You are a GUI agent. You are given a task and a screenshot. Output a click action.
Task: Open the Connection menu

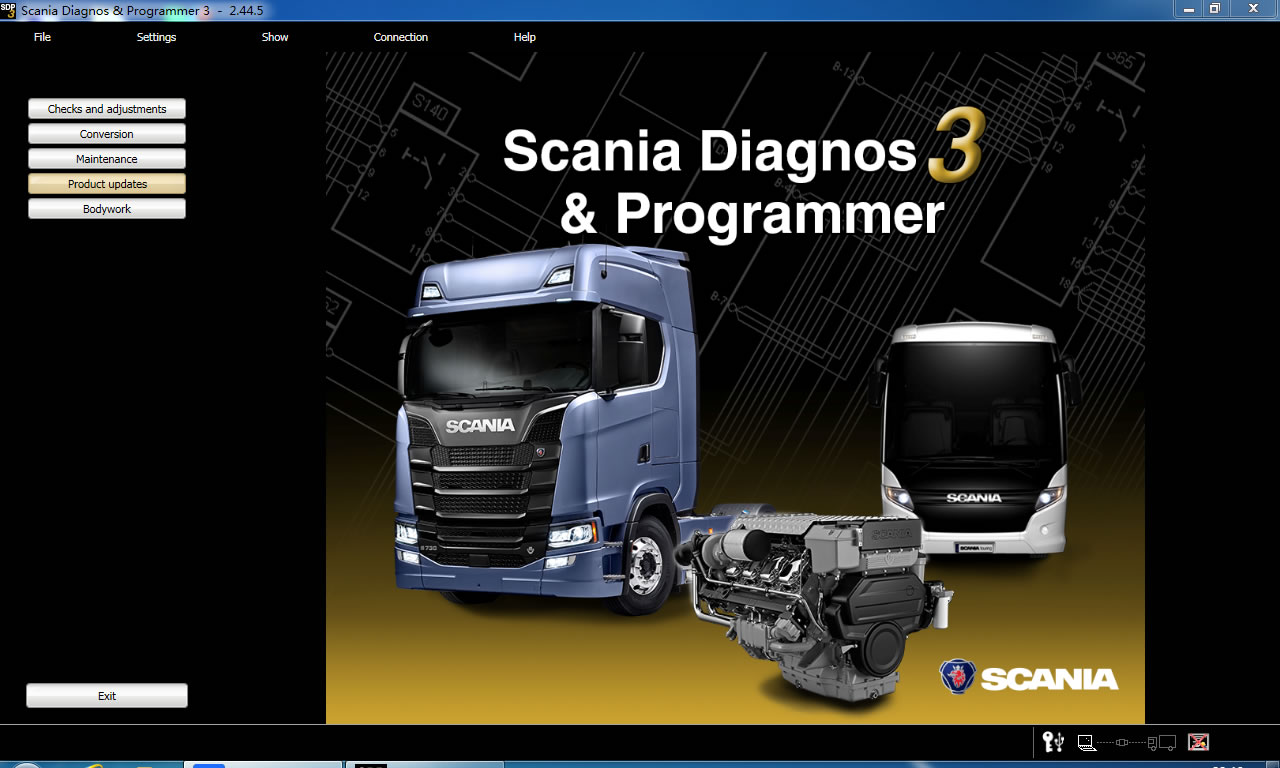pos(400,37)
